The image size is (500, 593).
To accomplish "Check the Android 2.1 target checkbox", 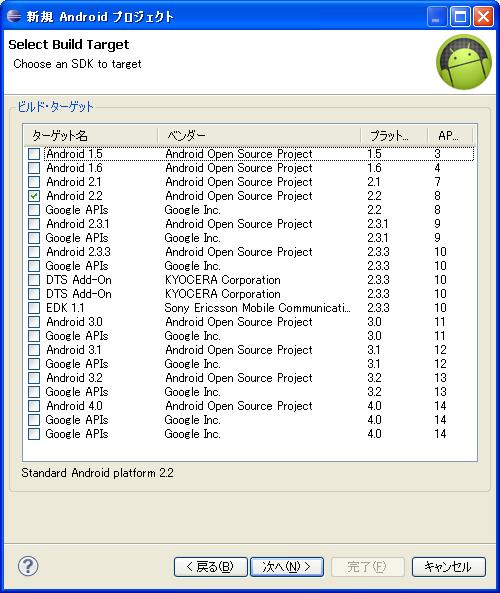I will coord(34,182).
